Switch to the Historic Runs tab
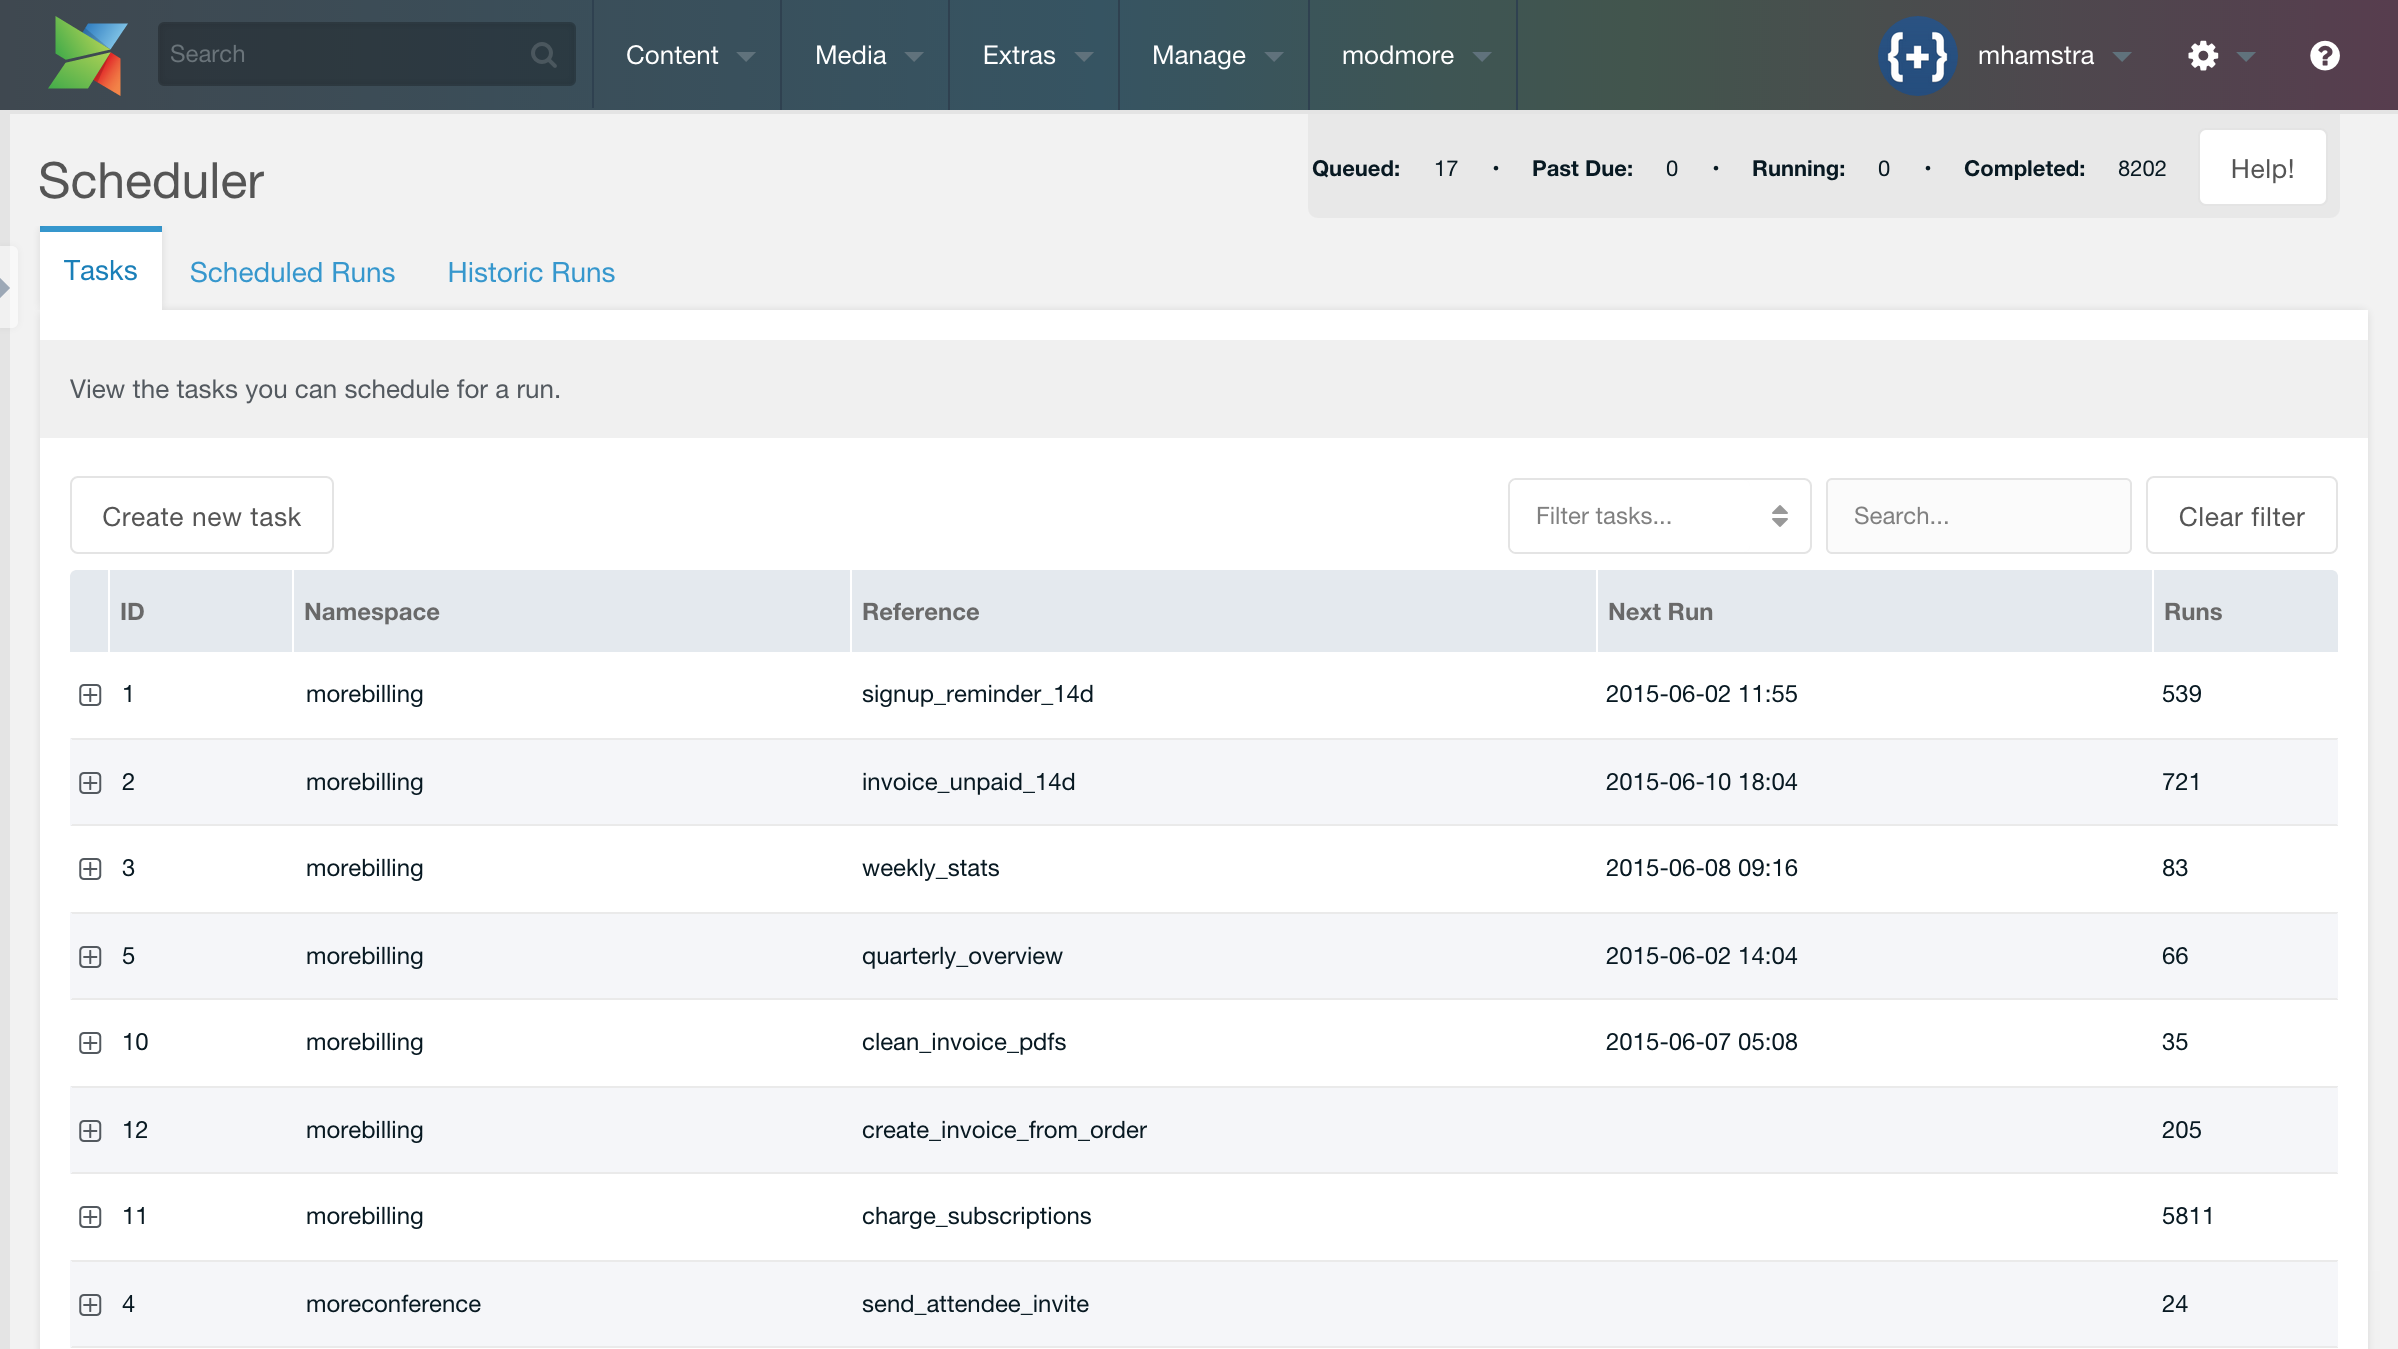Screen dimensions: 2398x1349 click(531, 272)
